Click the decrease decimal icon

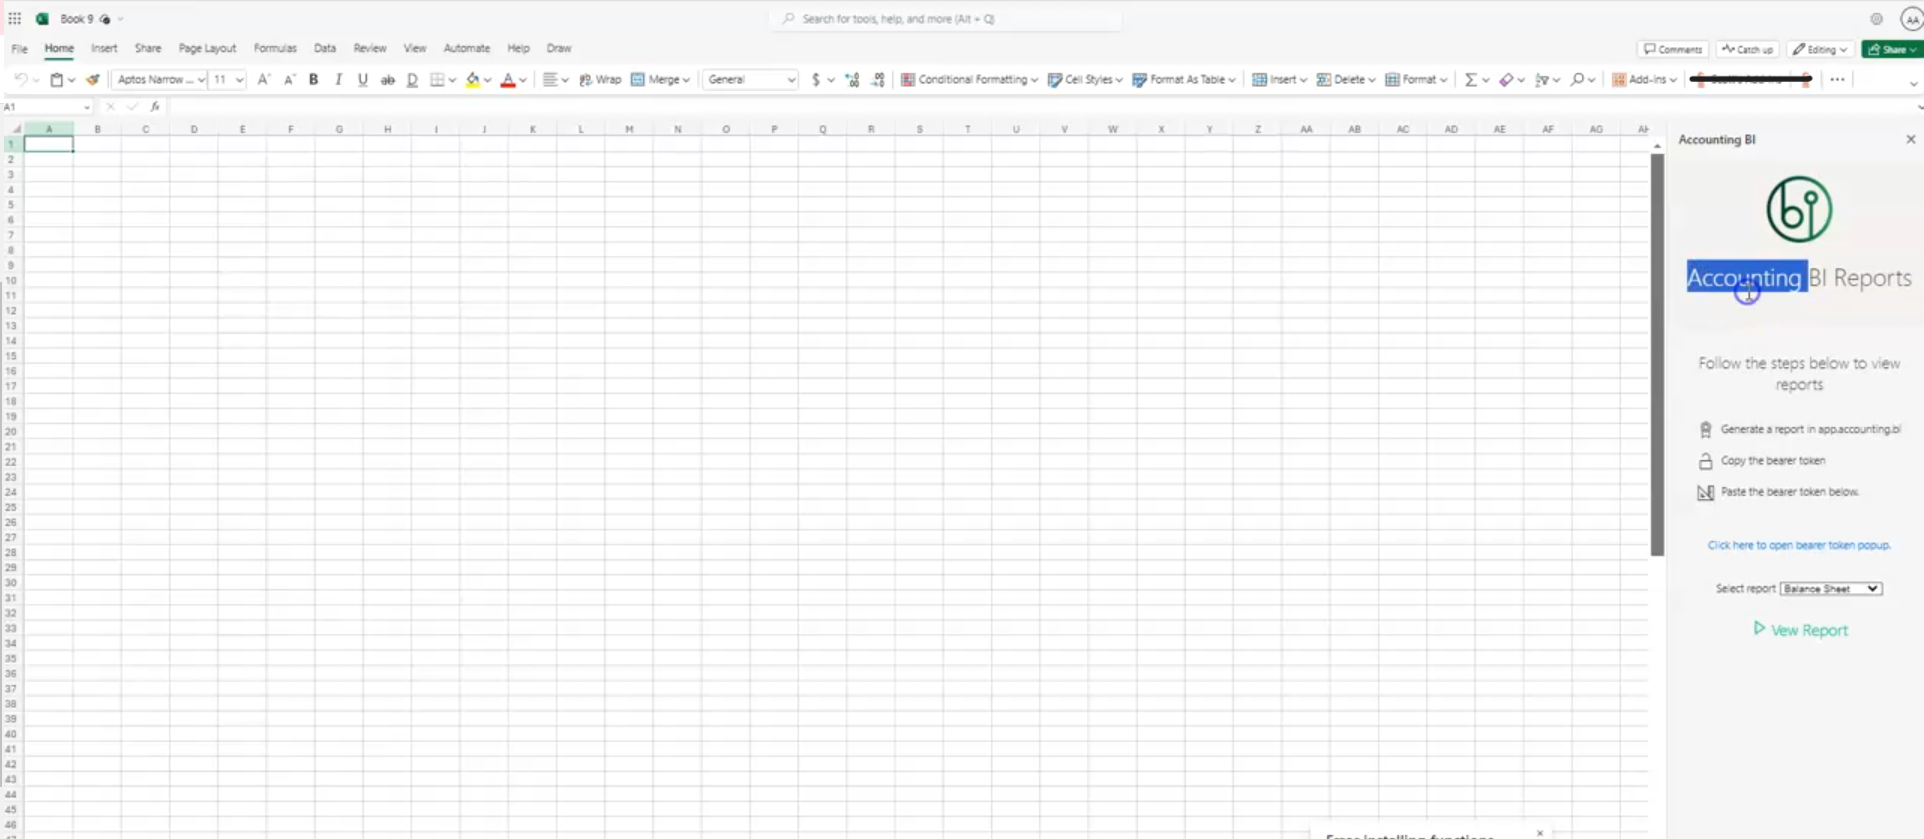coord(878,80)
